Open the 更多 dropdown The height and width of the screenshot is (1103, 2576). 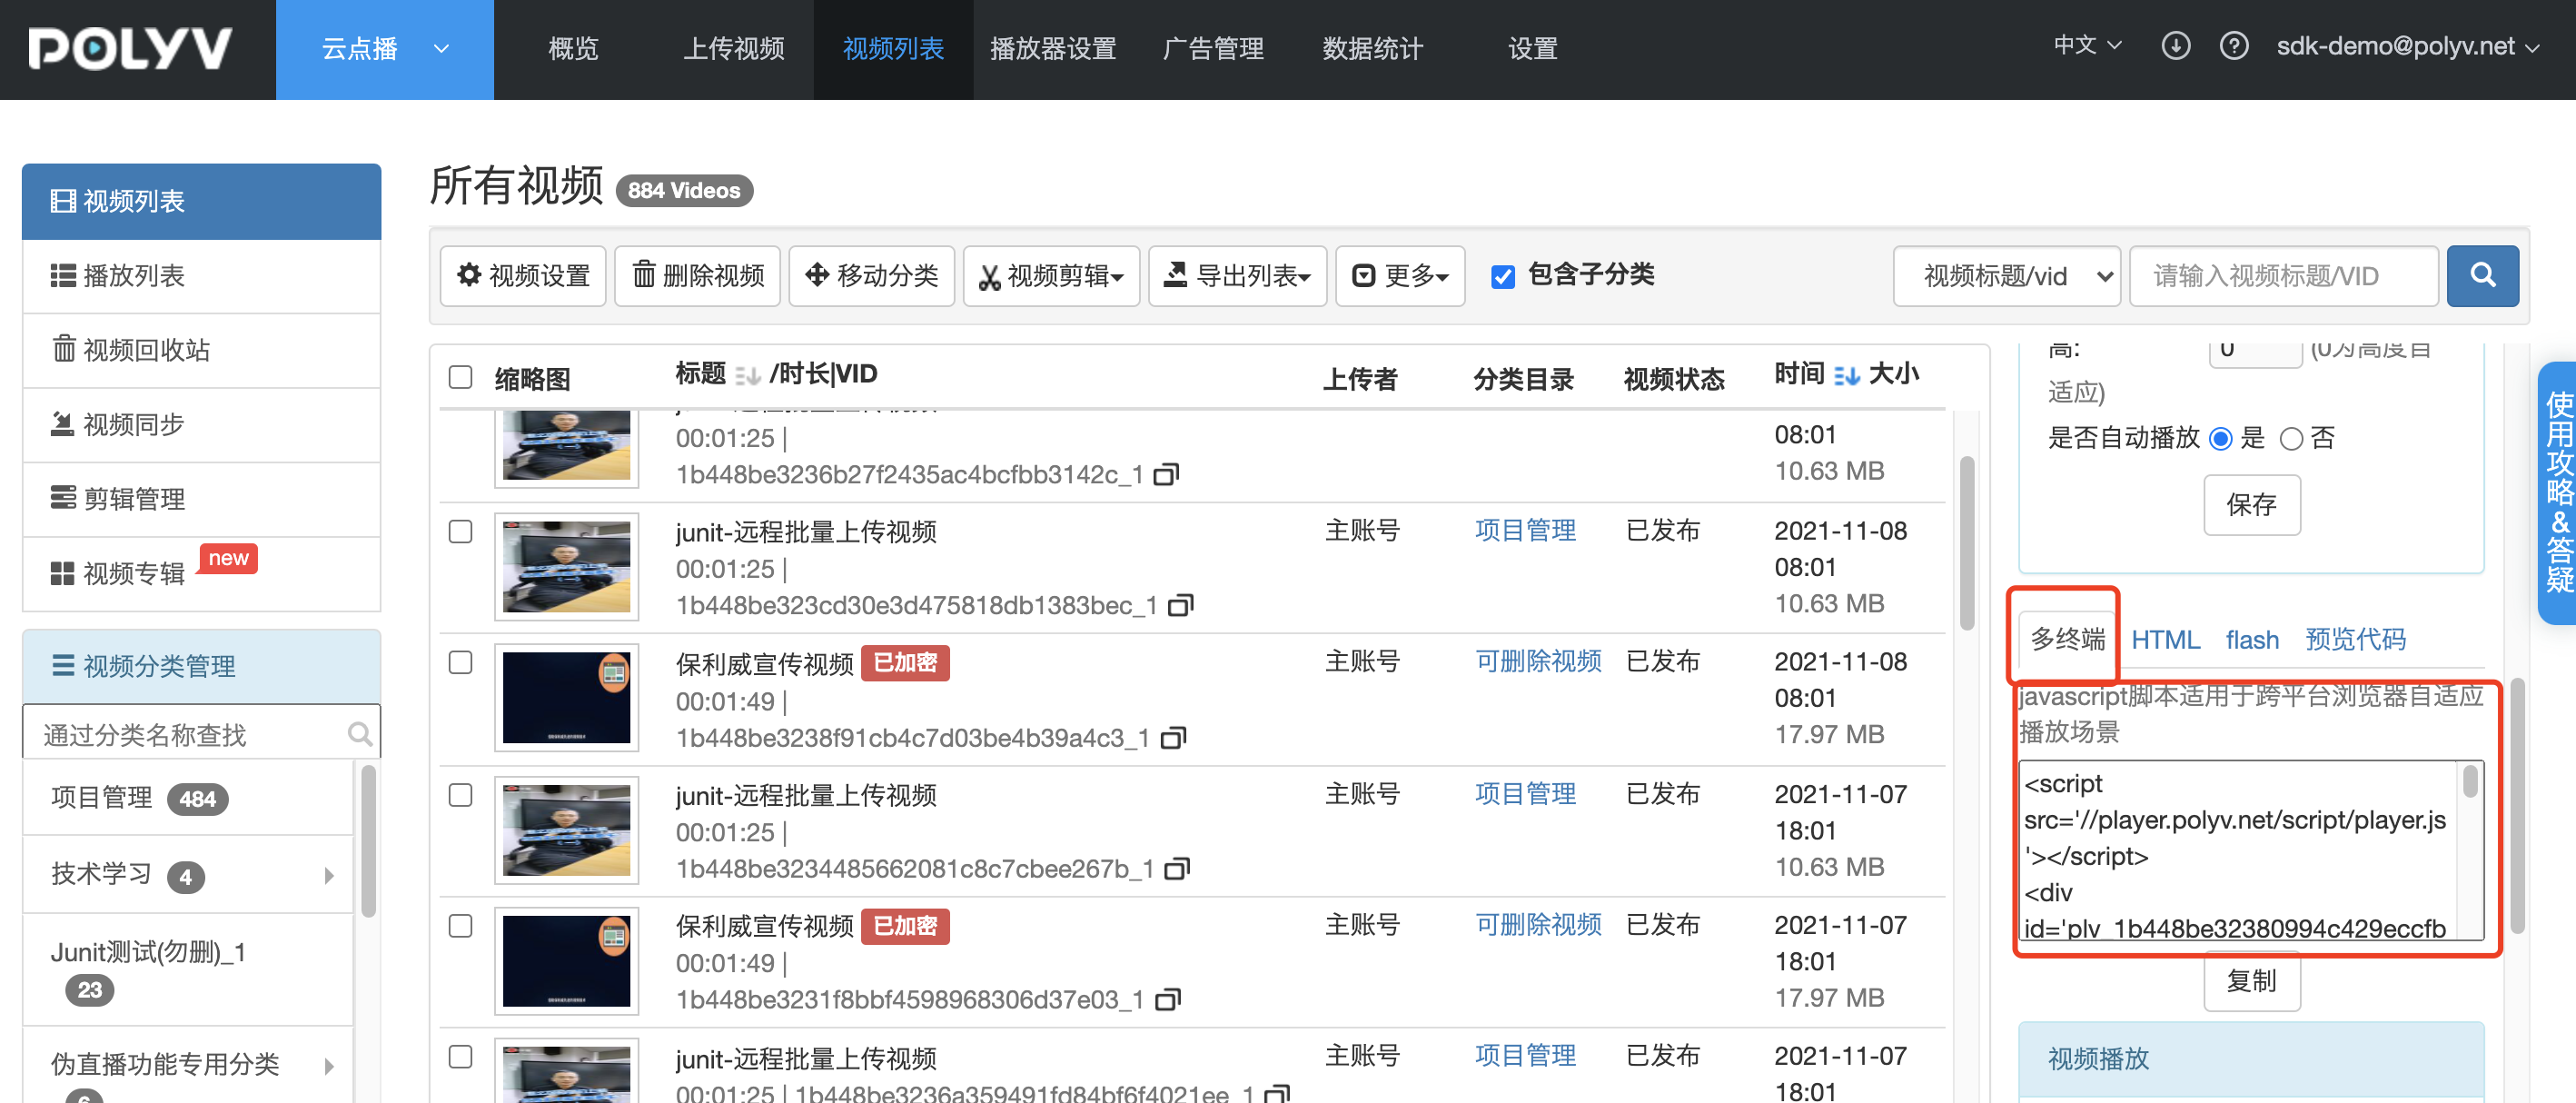(1400, 275)
